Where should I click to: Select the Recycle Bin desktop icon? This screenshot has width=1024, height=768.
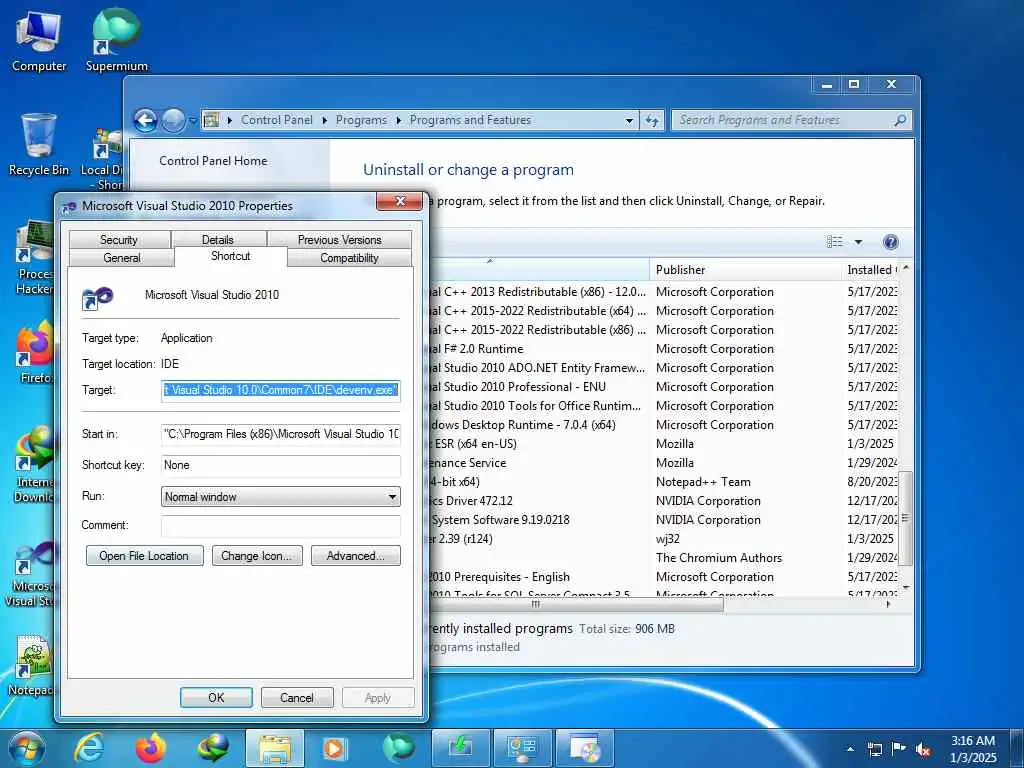coord(39,145)
